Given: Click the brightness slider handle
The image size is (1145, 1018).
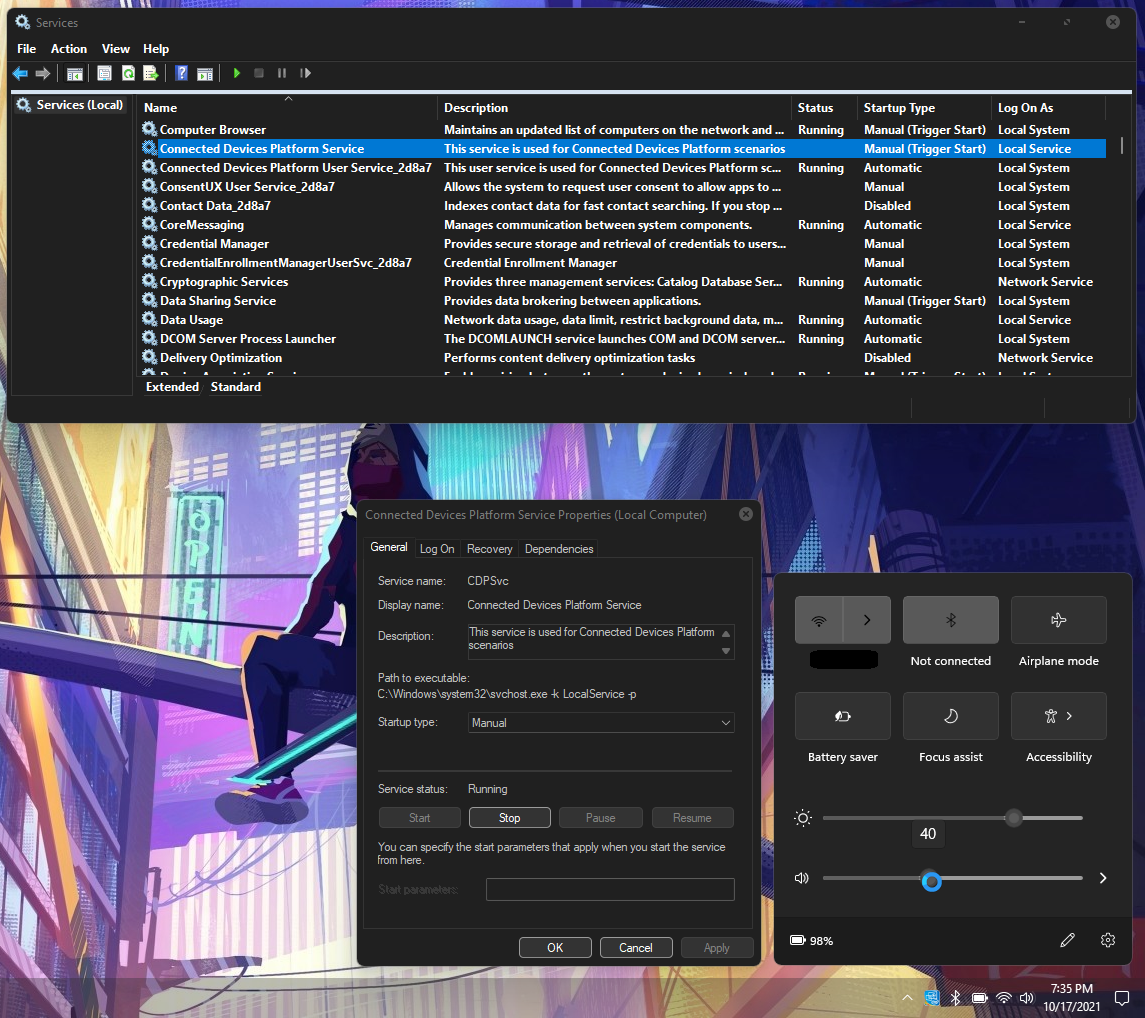Looking at the screenshot, I should pos(1014,818).
